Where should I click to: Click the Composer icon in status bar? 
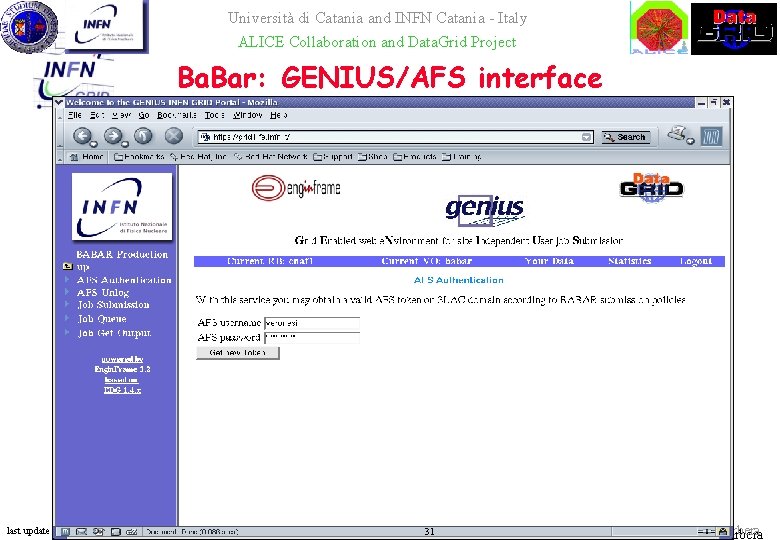point(98,532)
